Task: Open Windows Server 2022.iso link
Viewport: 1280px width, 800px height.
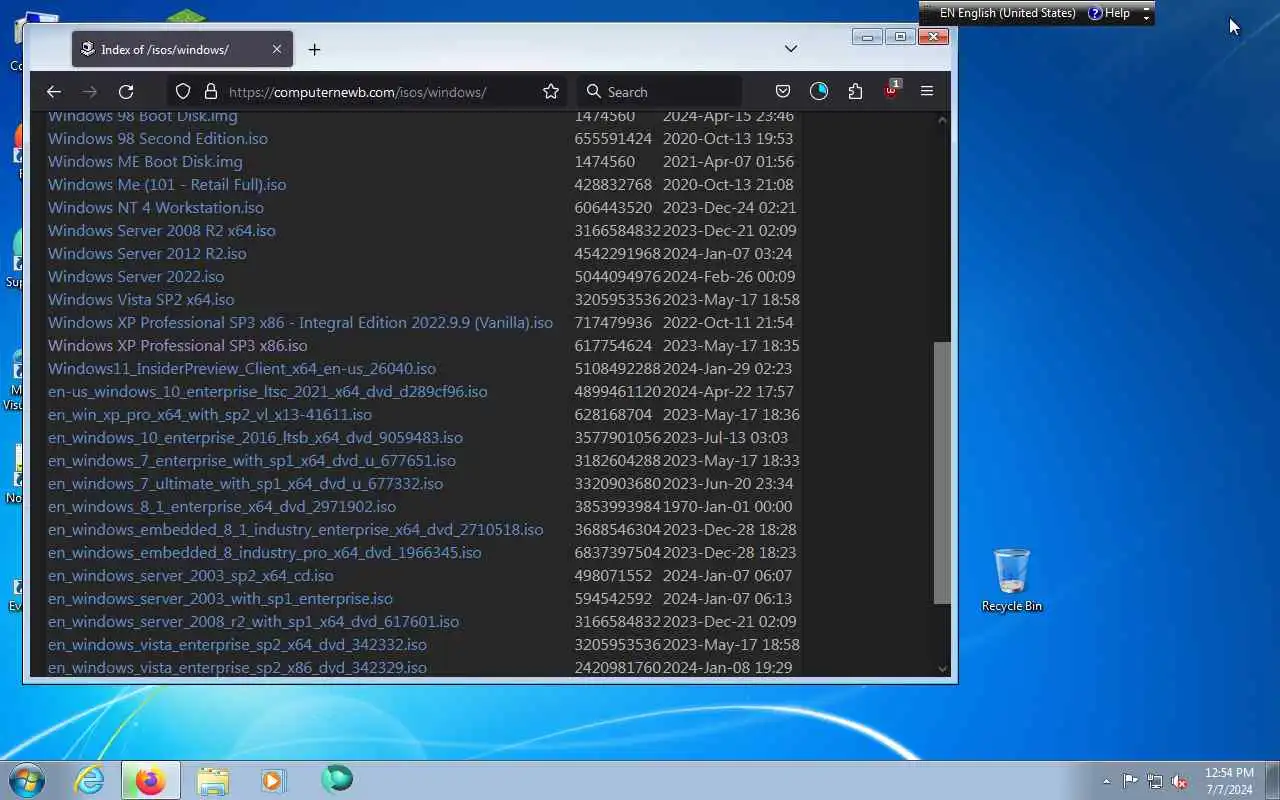Action: (136, 277)
